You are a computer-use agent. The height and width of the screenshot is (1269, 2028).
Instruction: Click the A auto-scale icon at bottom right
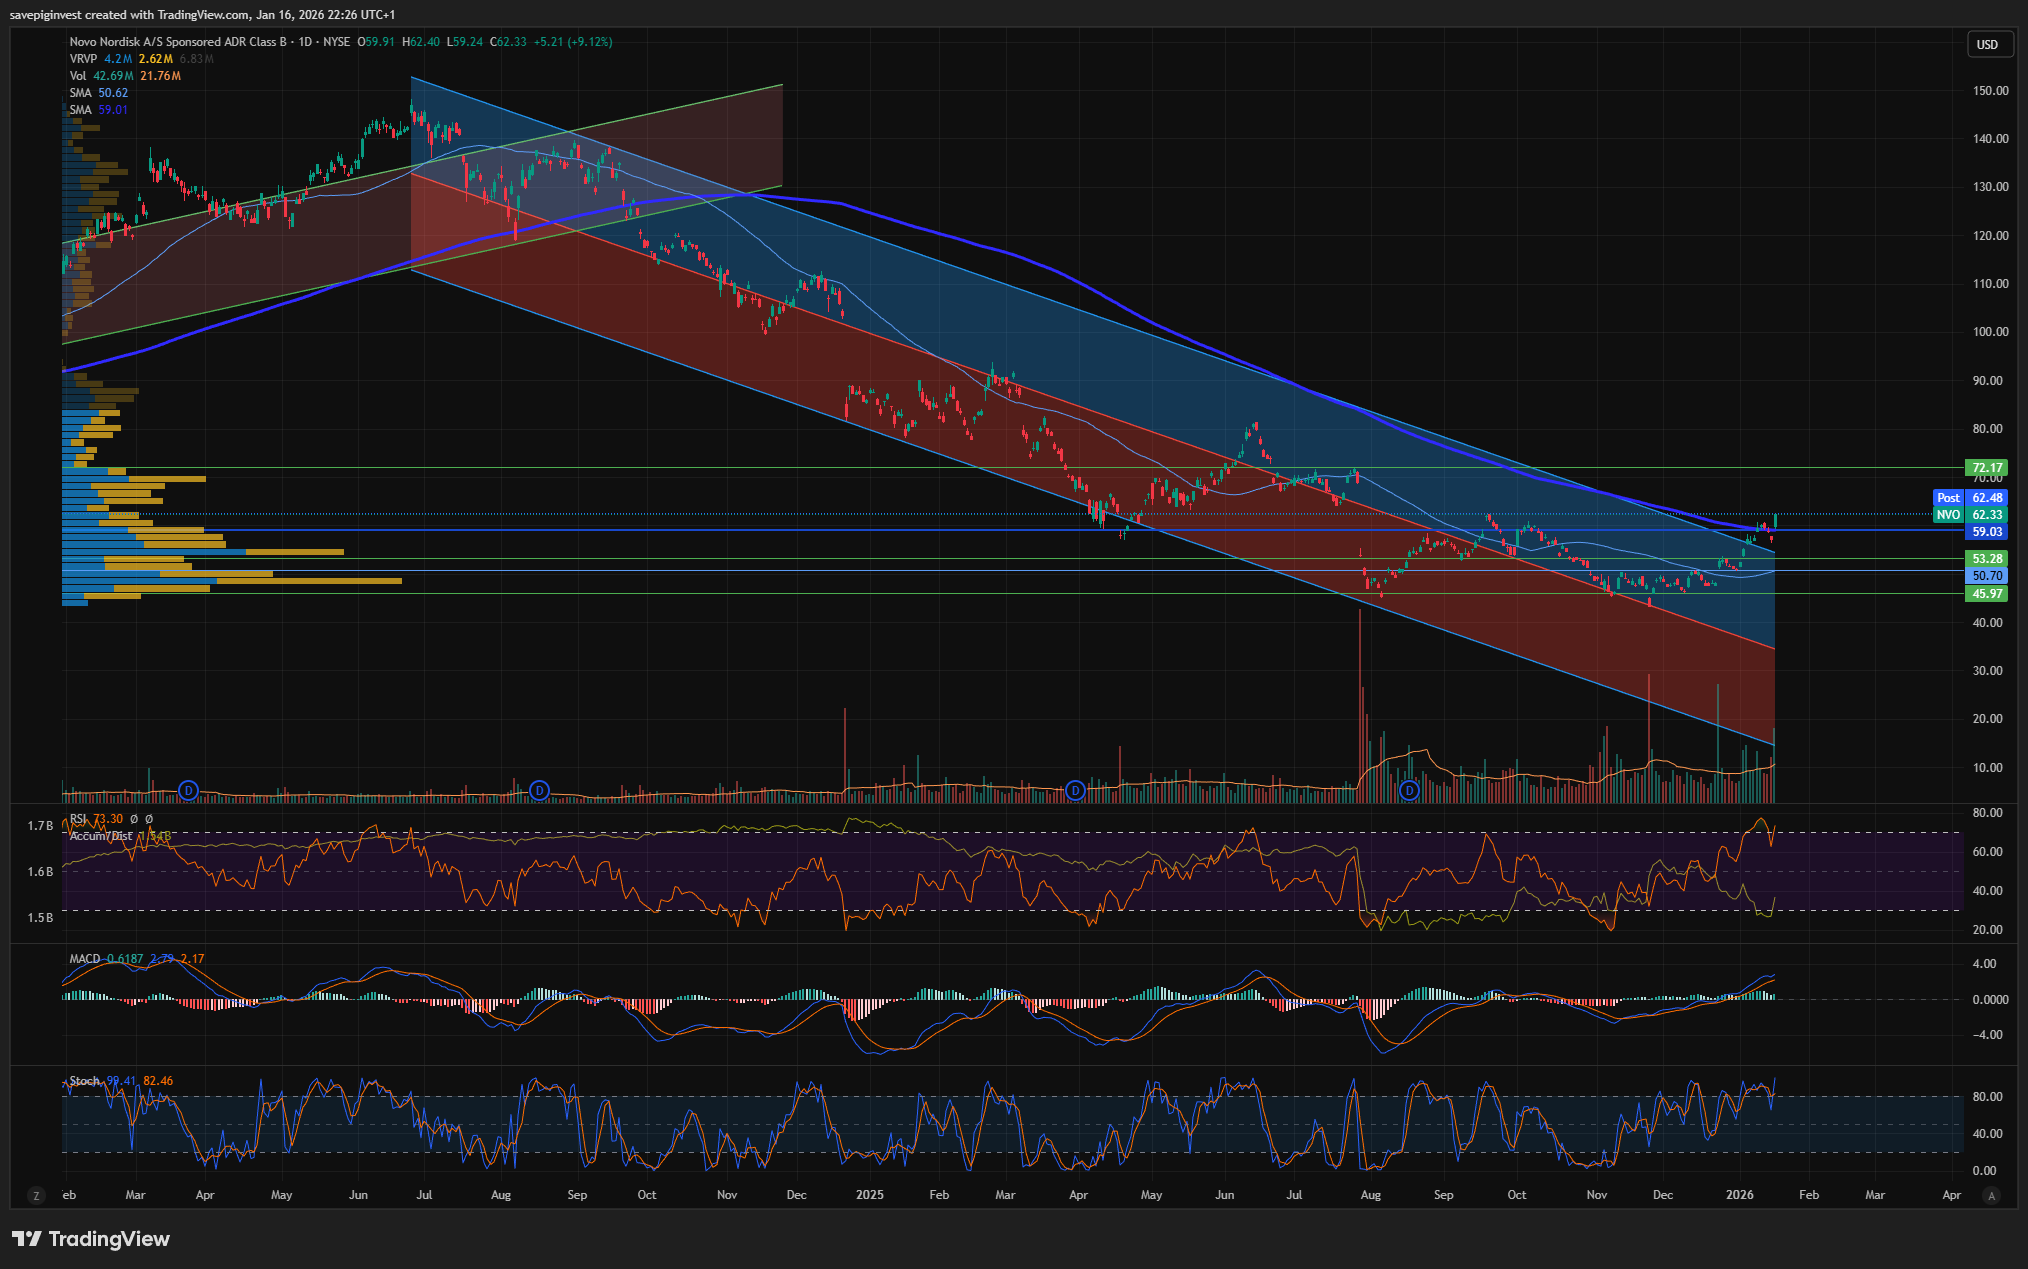(x=1991, y=1195)
